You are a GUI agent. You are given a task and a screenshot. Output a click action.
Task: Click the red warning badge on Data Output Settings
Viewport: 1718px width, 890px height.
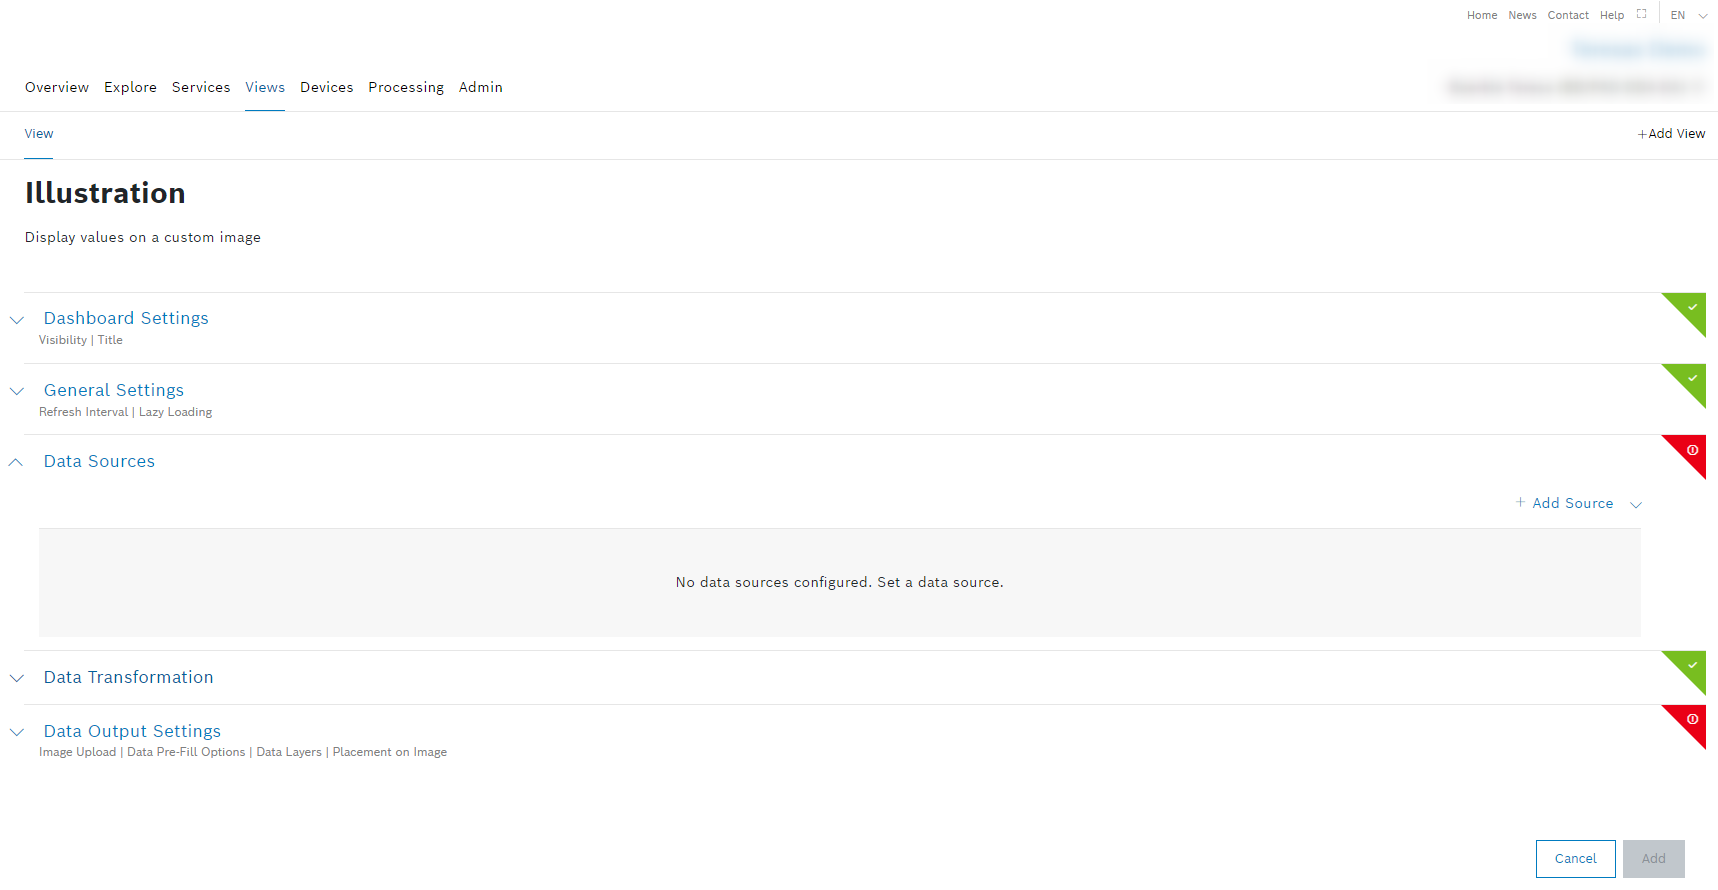[1691, 720]
